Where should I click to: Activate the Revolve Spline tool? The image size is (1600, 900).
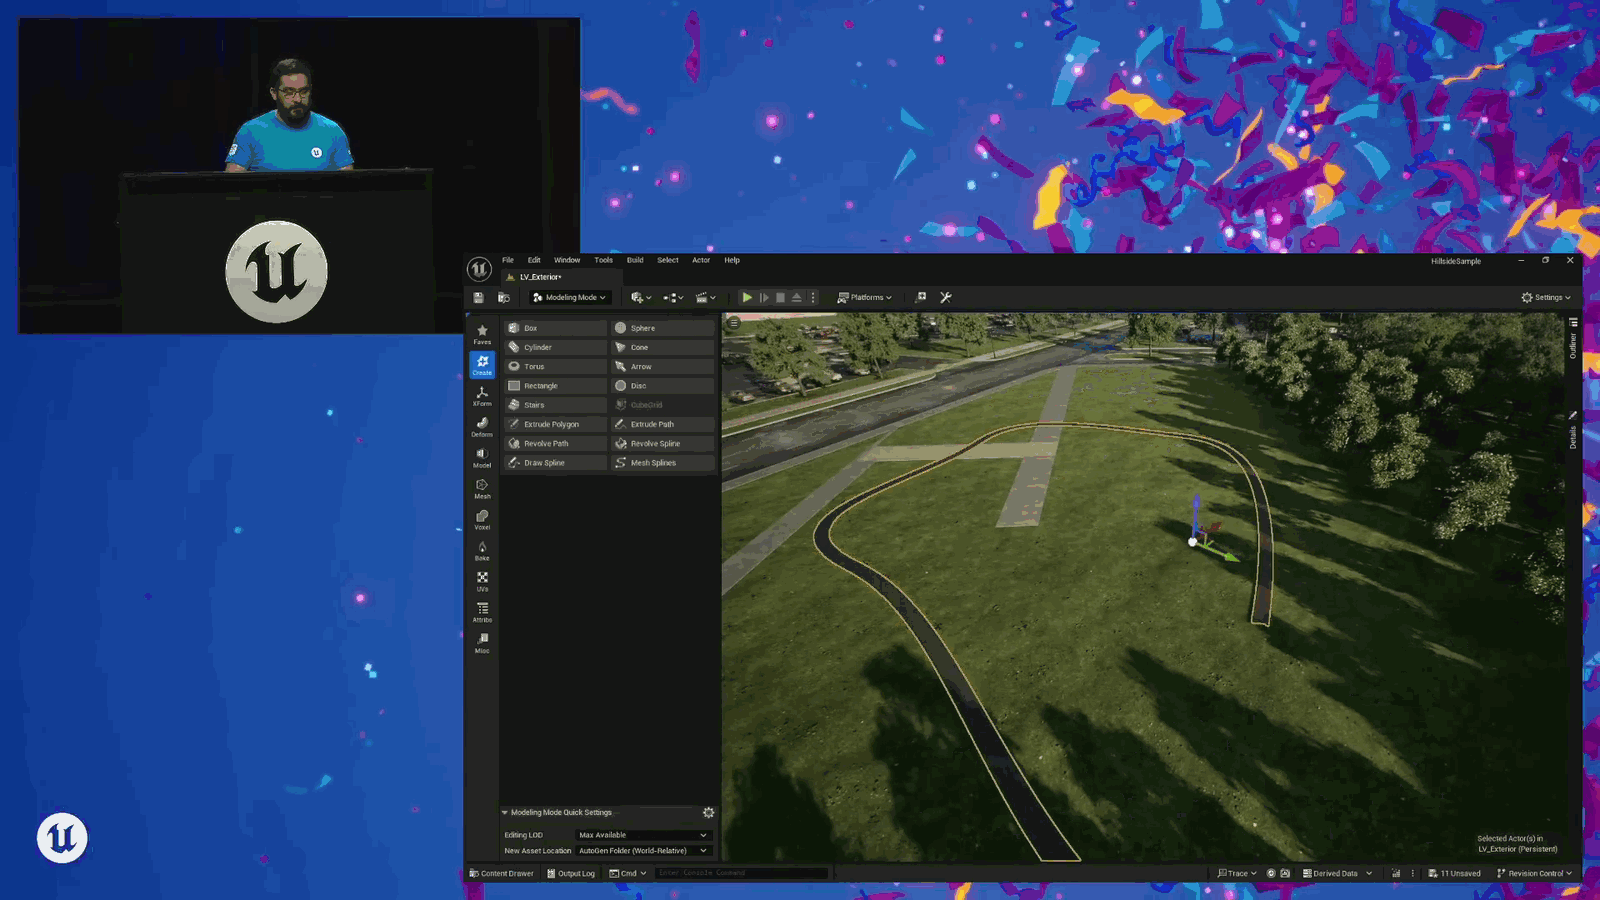point(663,443)
